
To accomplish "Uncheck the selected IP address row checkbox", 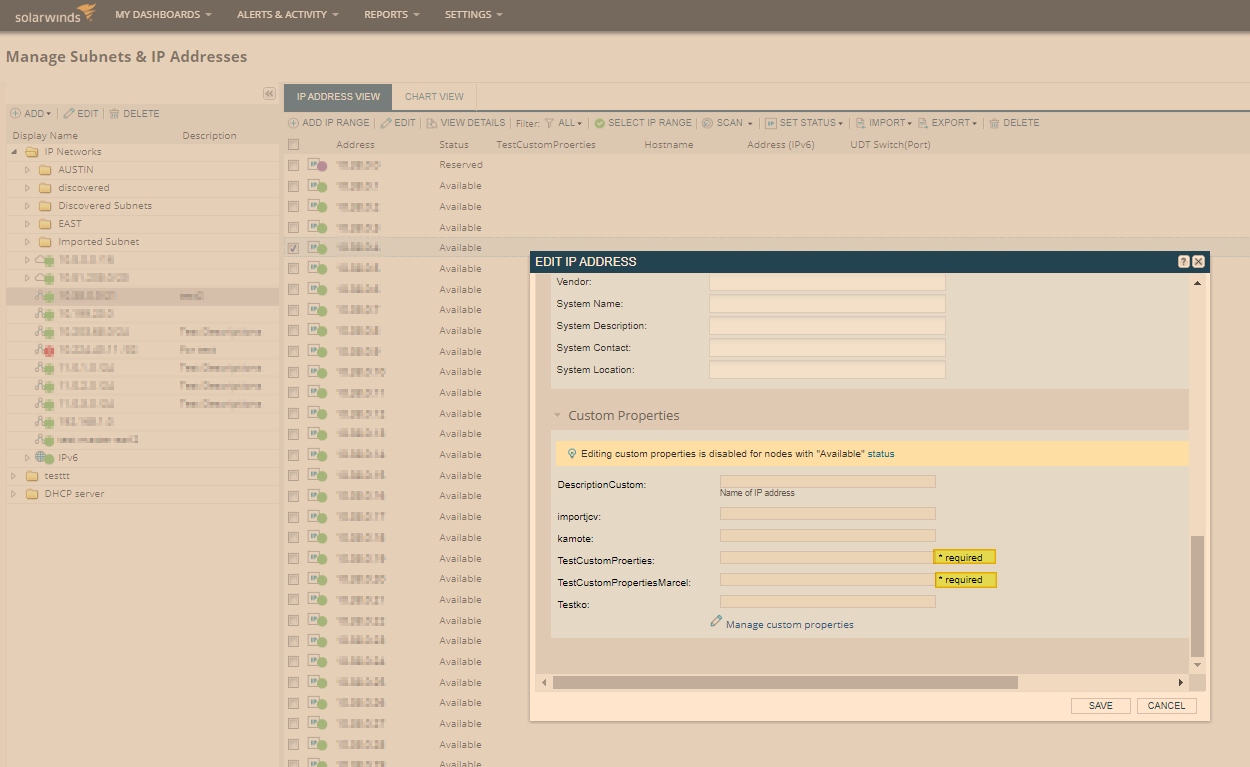I will [293, 248].
